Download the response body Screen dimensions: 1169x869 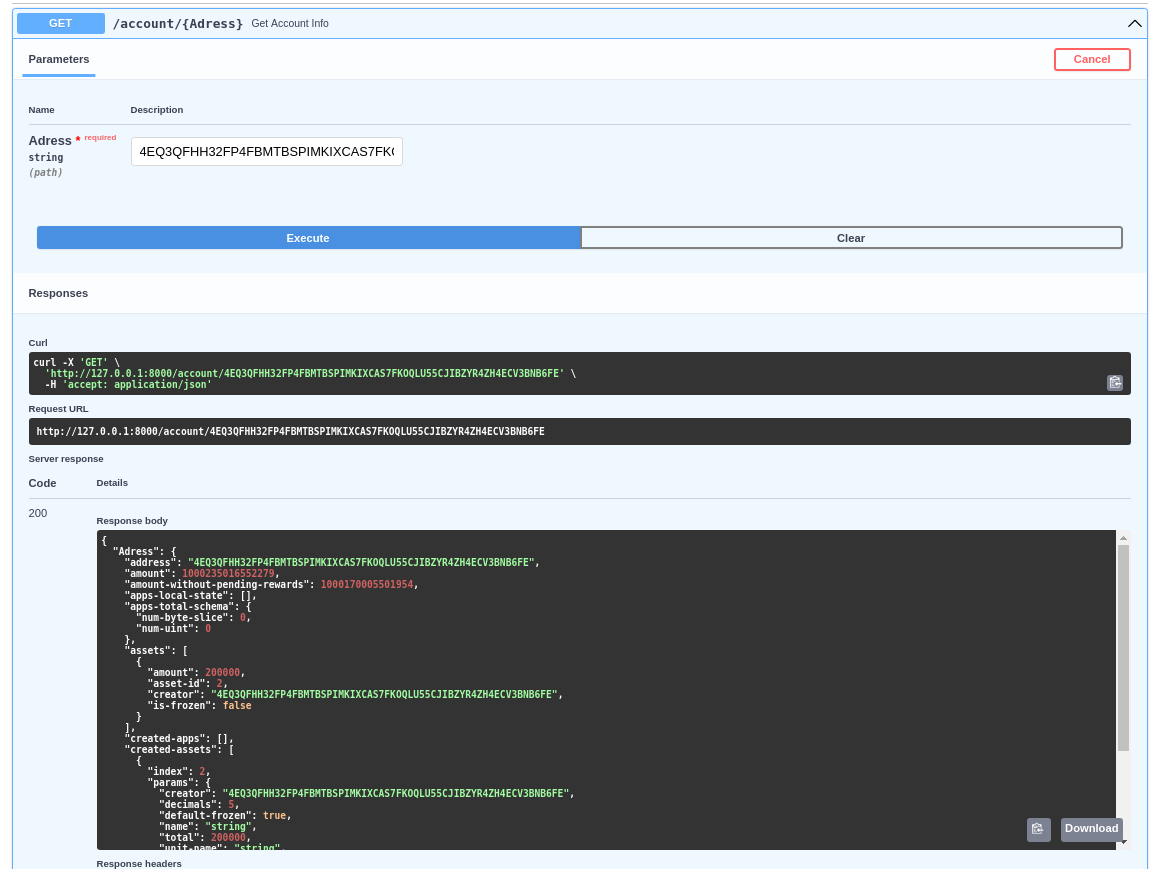(1091, 829)
